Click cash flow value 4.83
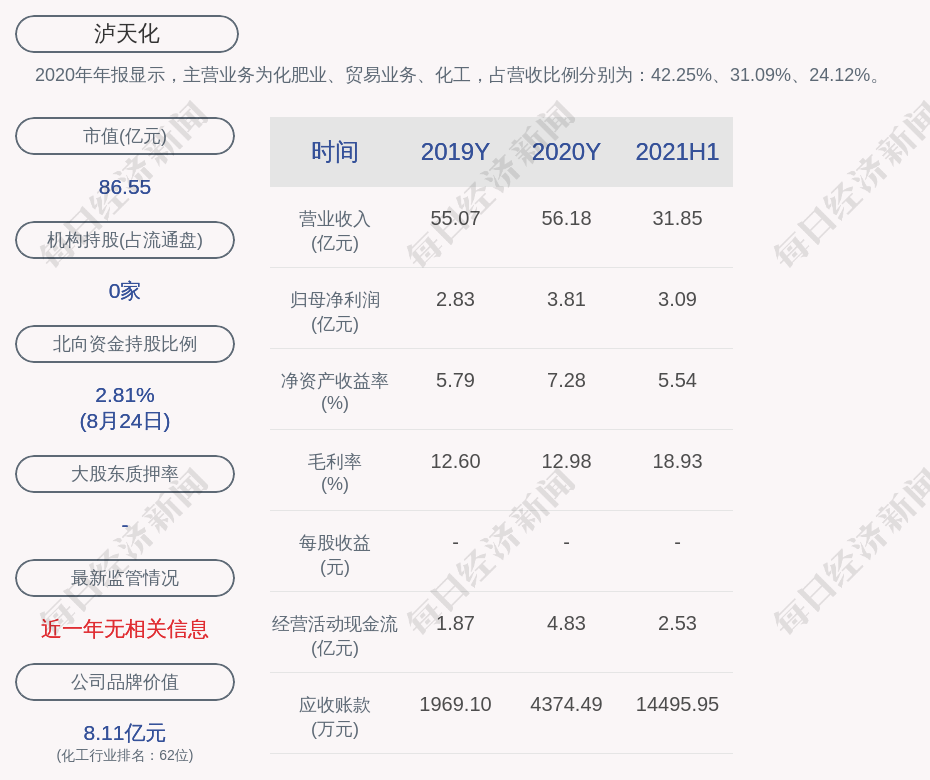 pos(566,623)
